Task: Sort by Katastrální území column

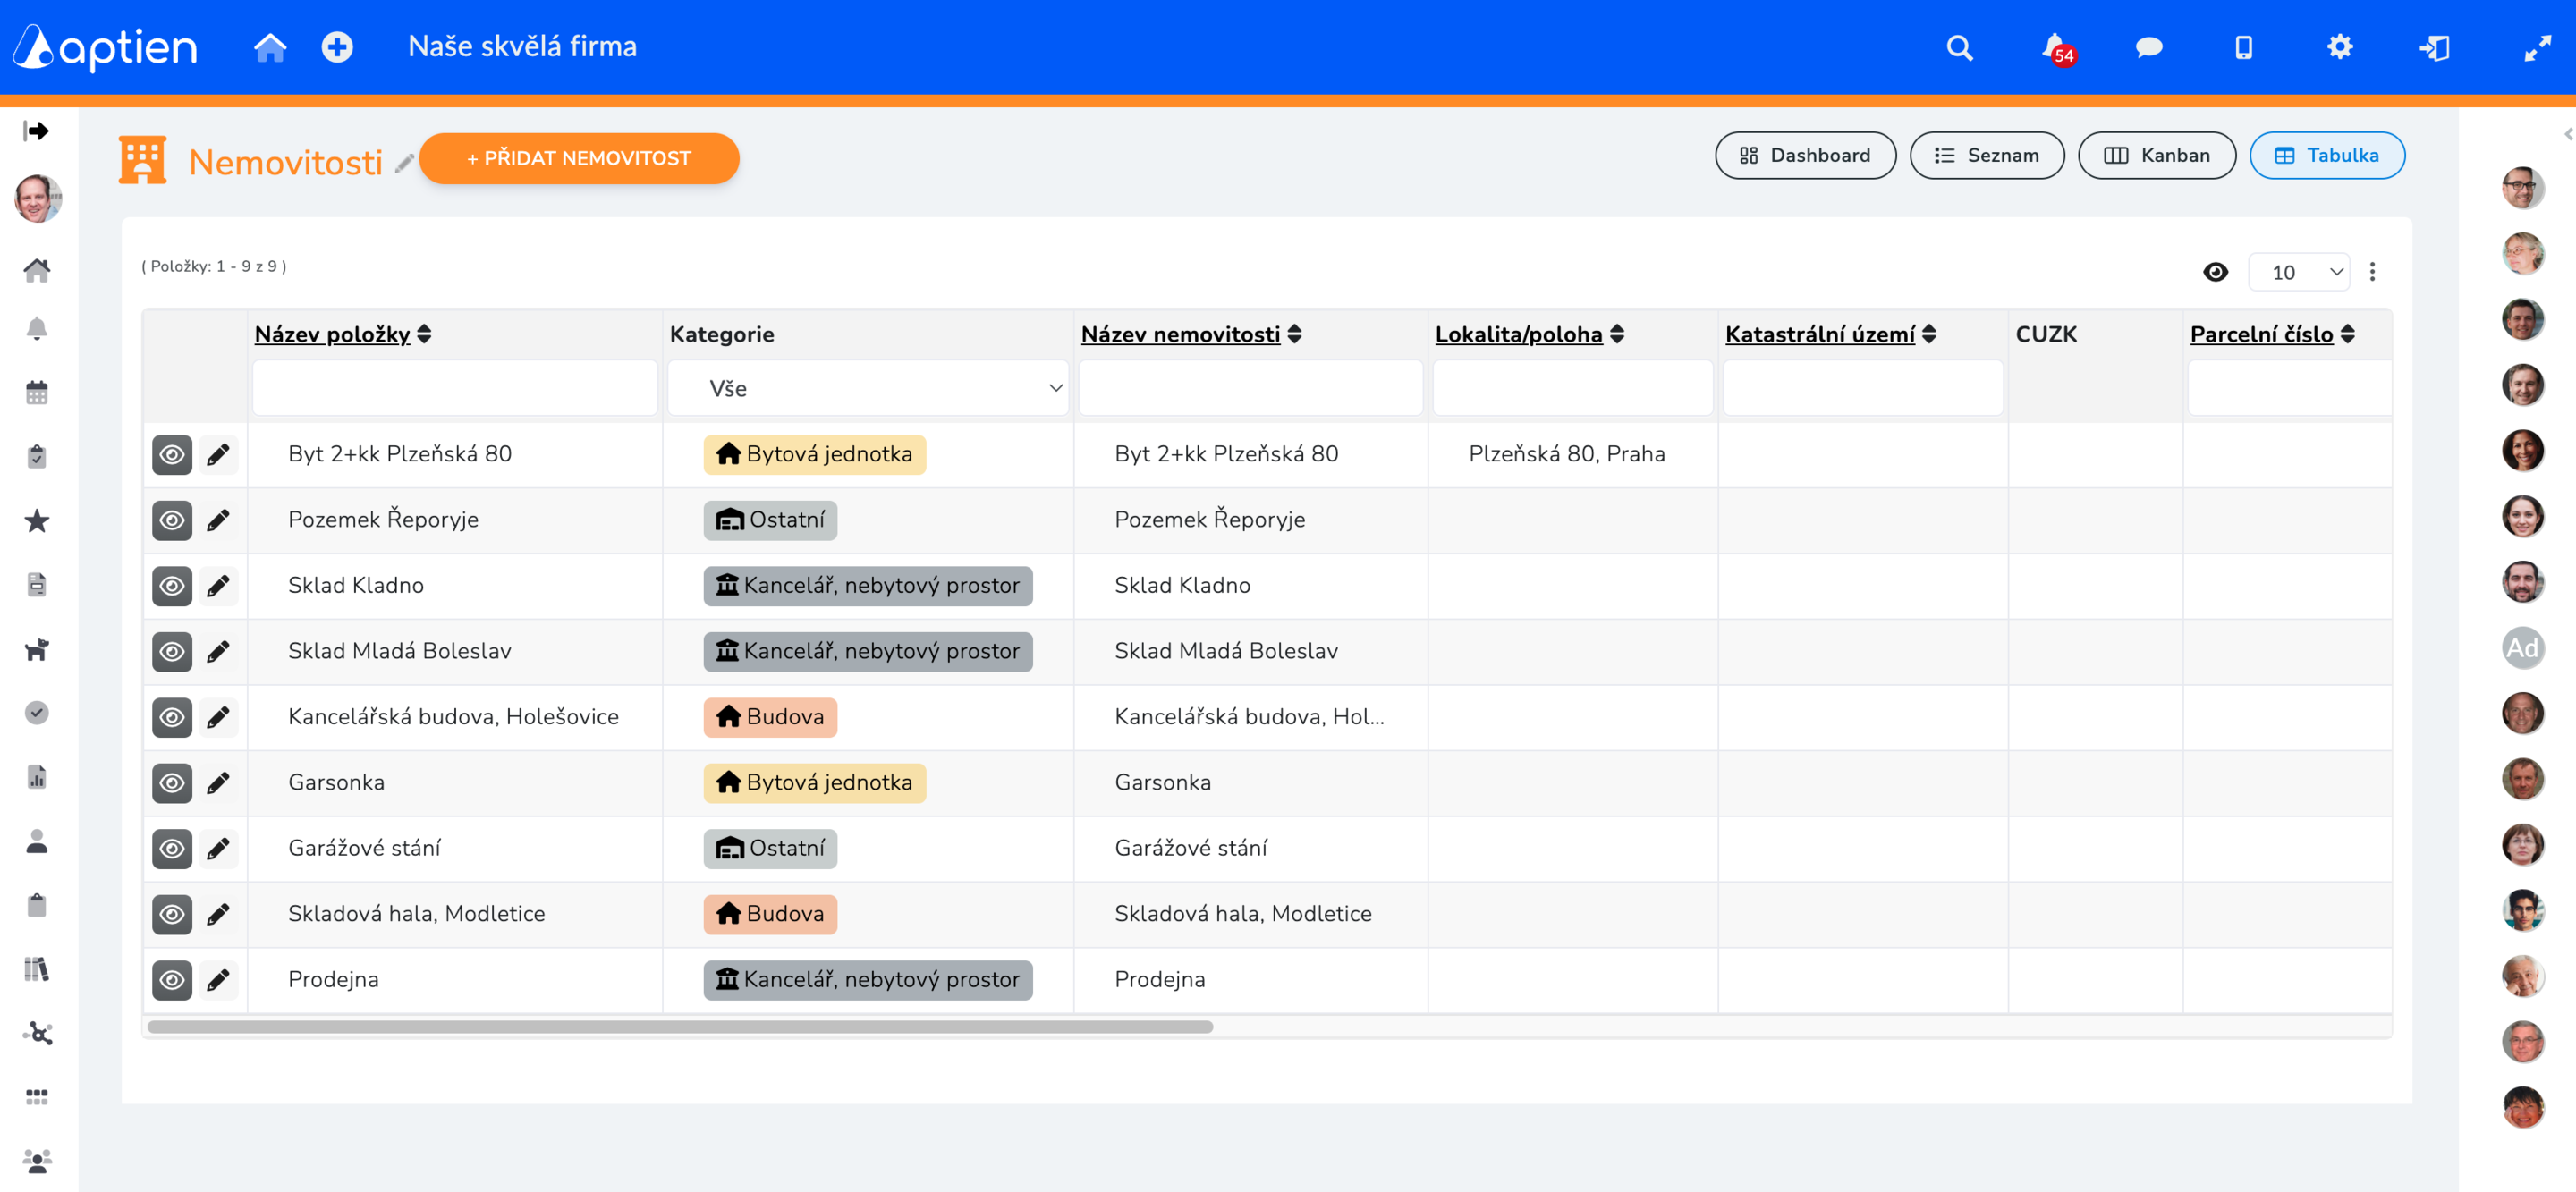Action: (1830, 334)
